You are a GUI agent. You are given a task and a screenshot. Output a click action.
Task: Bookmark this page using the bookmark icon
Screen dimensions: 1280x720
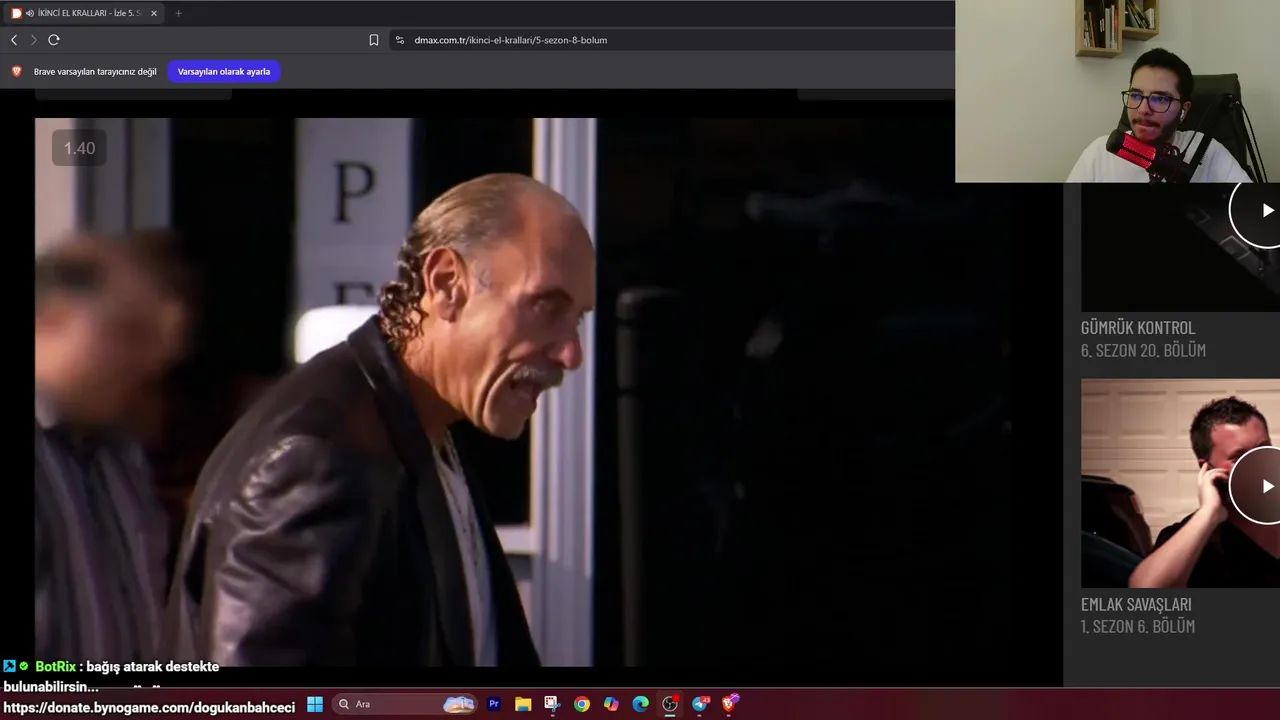pyautogui.click(x=374, y=40)
